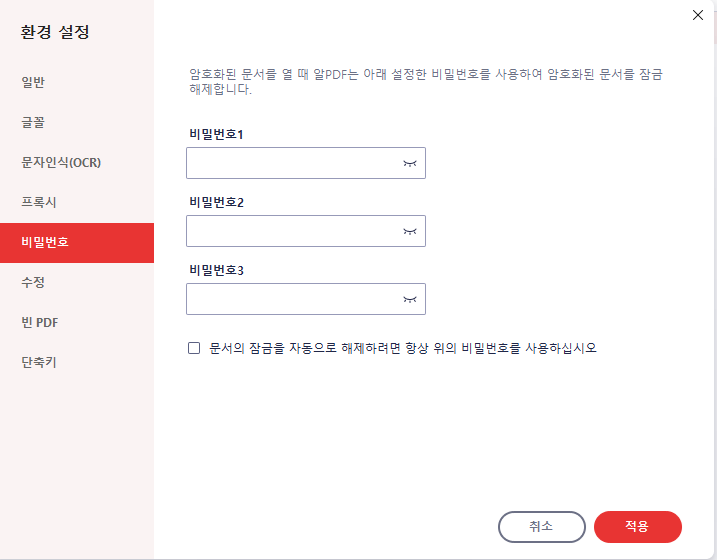Screen dimensions: 717x560
Task: Click the 암호화된 문서 description text
Action: [x=426, y=81]
